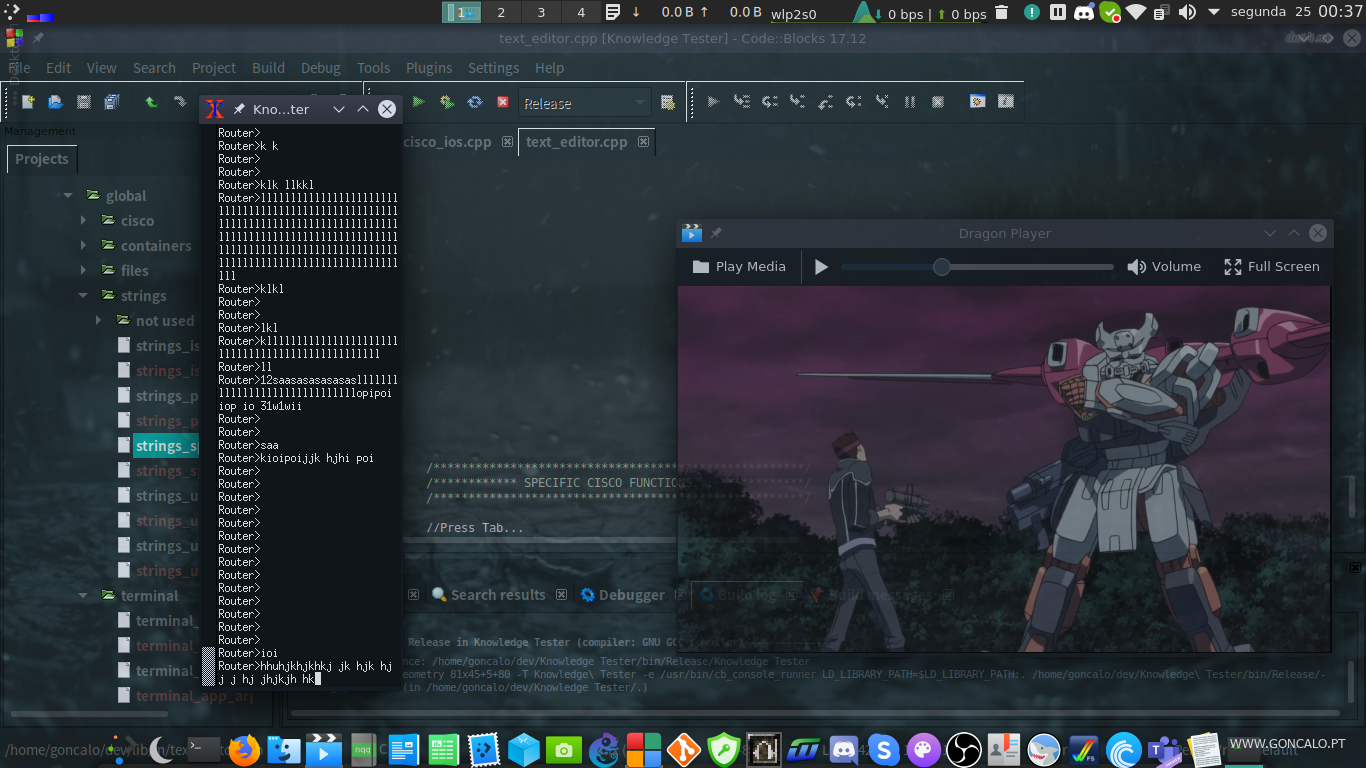
Task: Open the View menu
Action: (x=102, y=68)
